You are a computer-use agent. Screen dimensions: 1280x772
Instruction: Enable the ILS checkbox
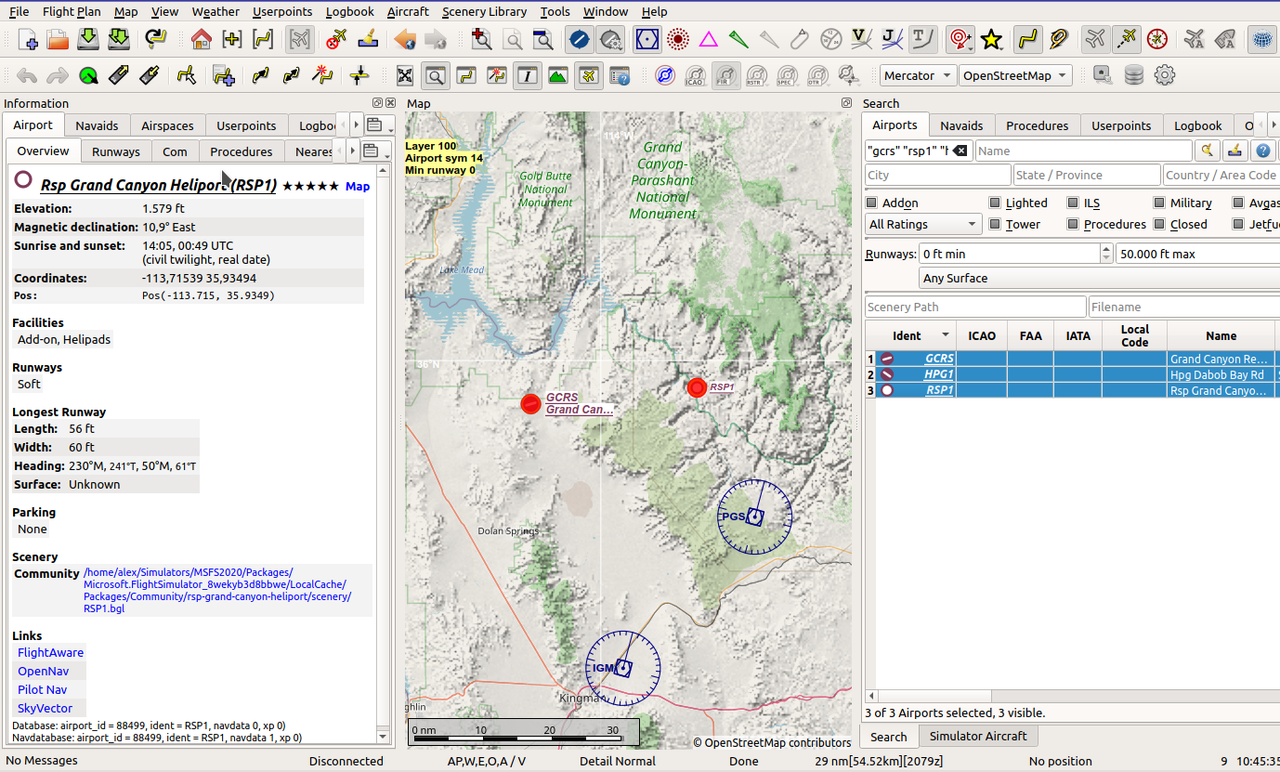pyautogui.click(x=1073, y=203)
